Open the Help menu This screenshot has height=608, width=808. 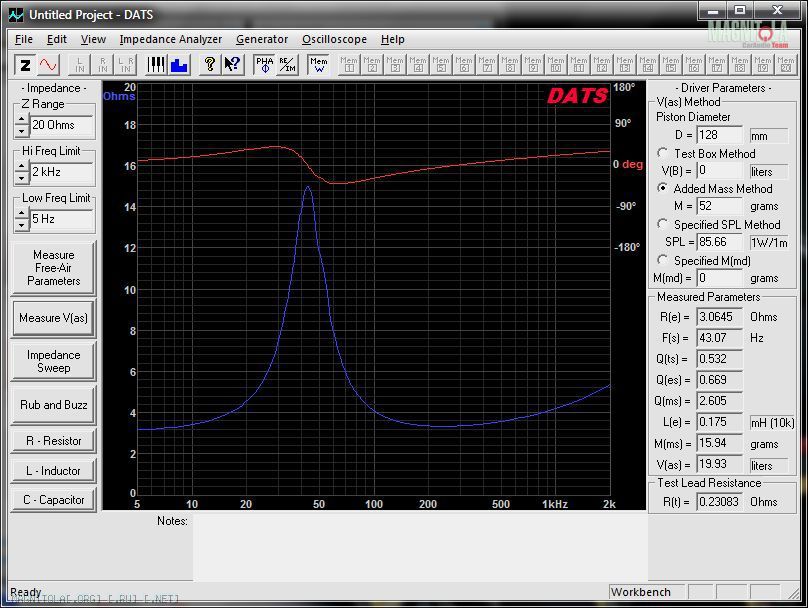tap(393, 39)
